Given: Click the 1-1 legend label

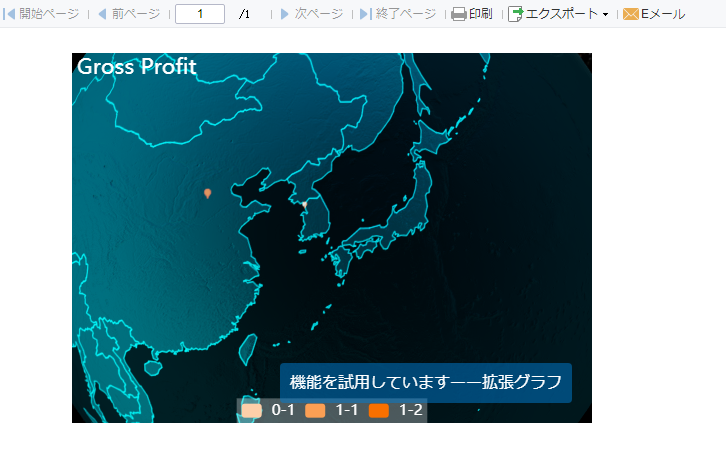Looking at the screenshot, I should coord(347,410).
